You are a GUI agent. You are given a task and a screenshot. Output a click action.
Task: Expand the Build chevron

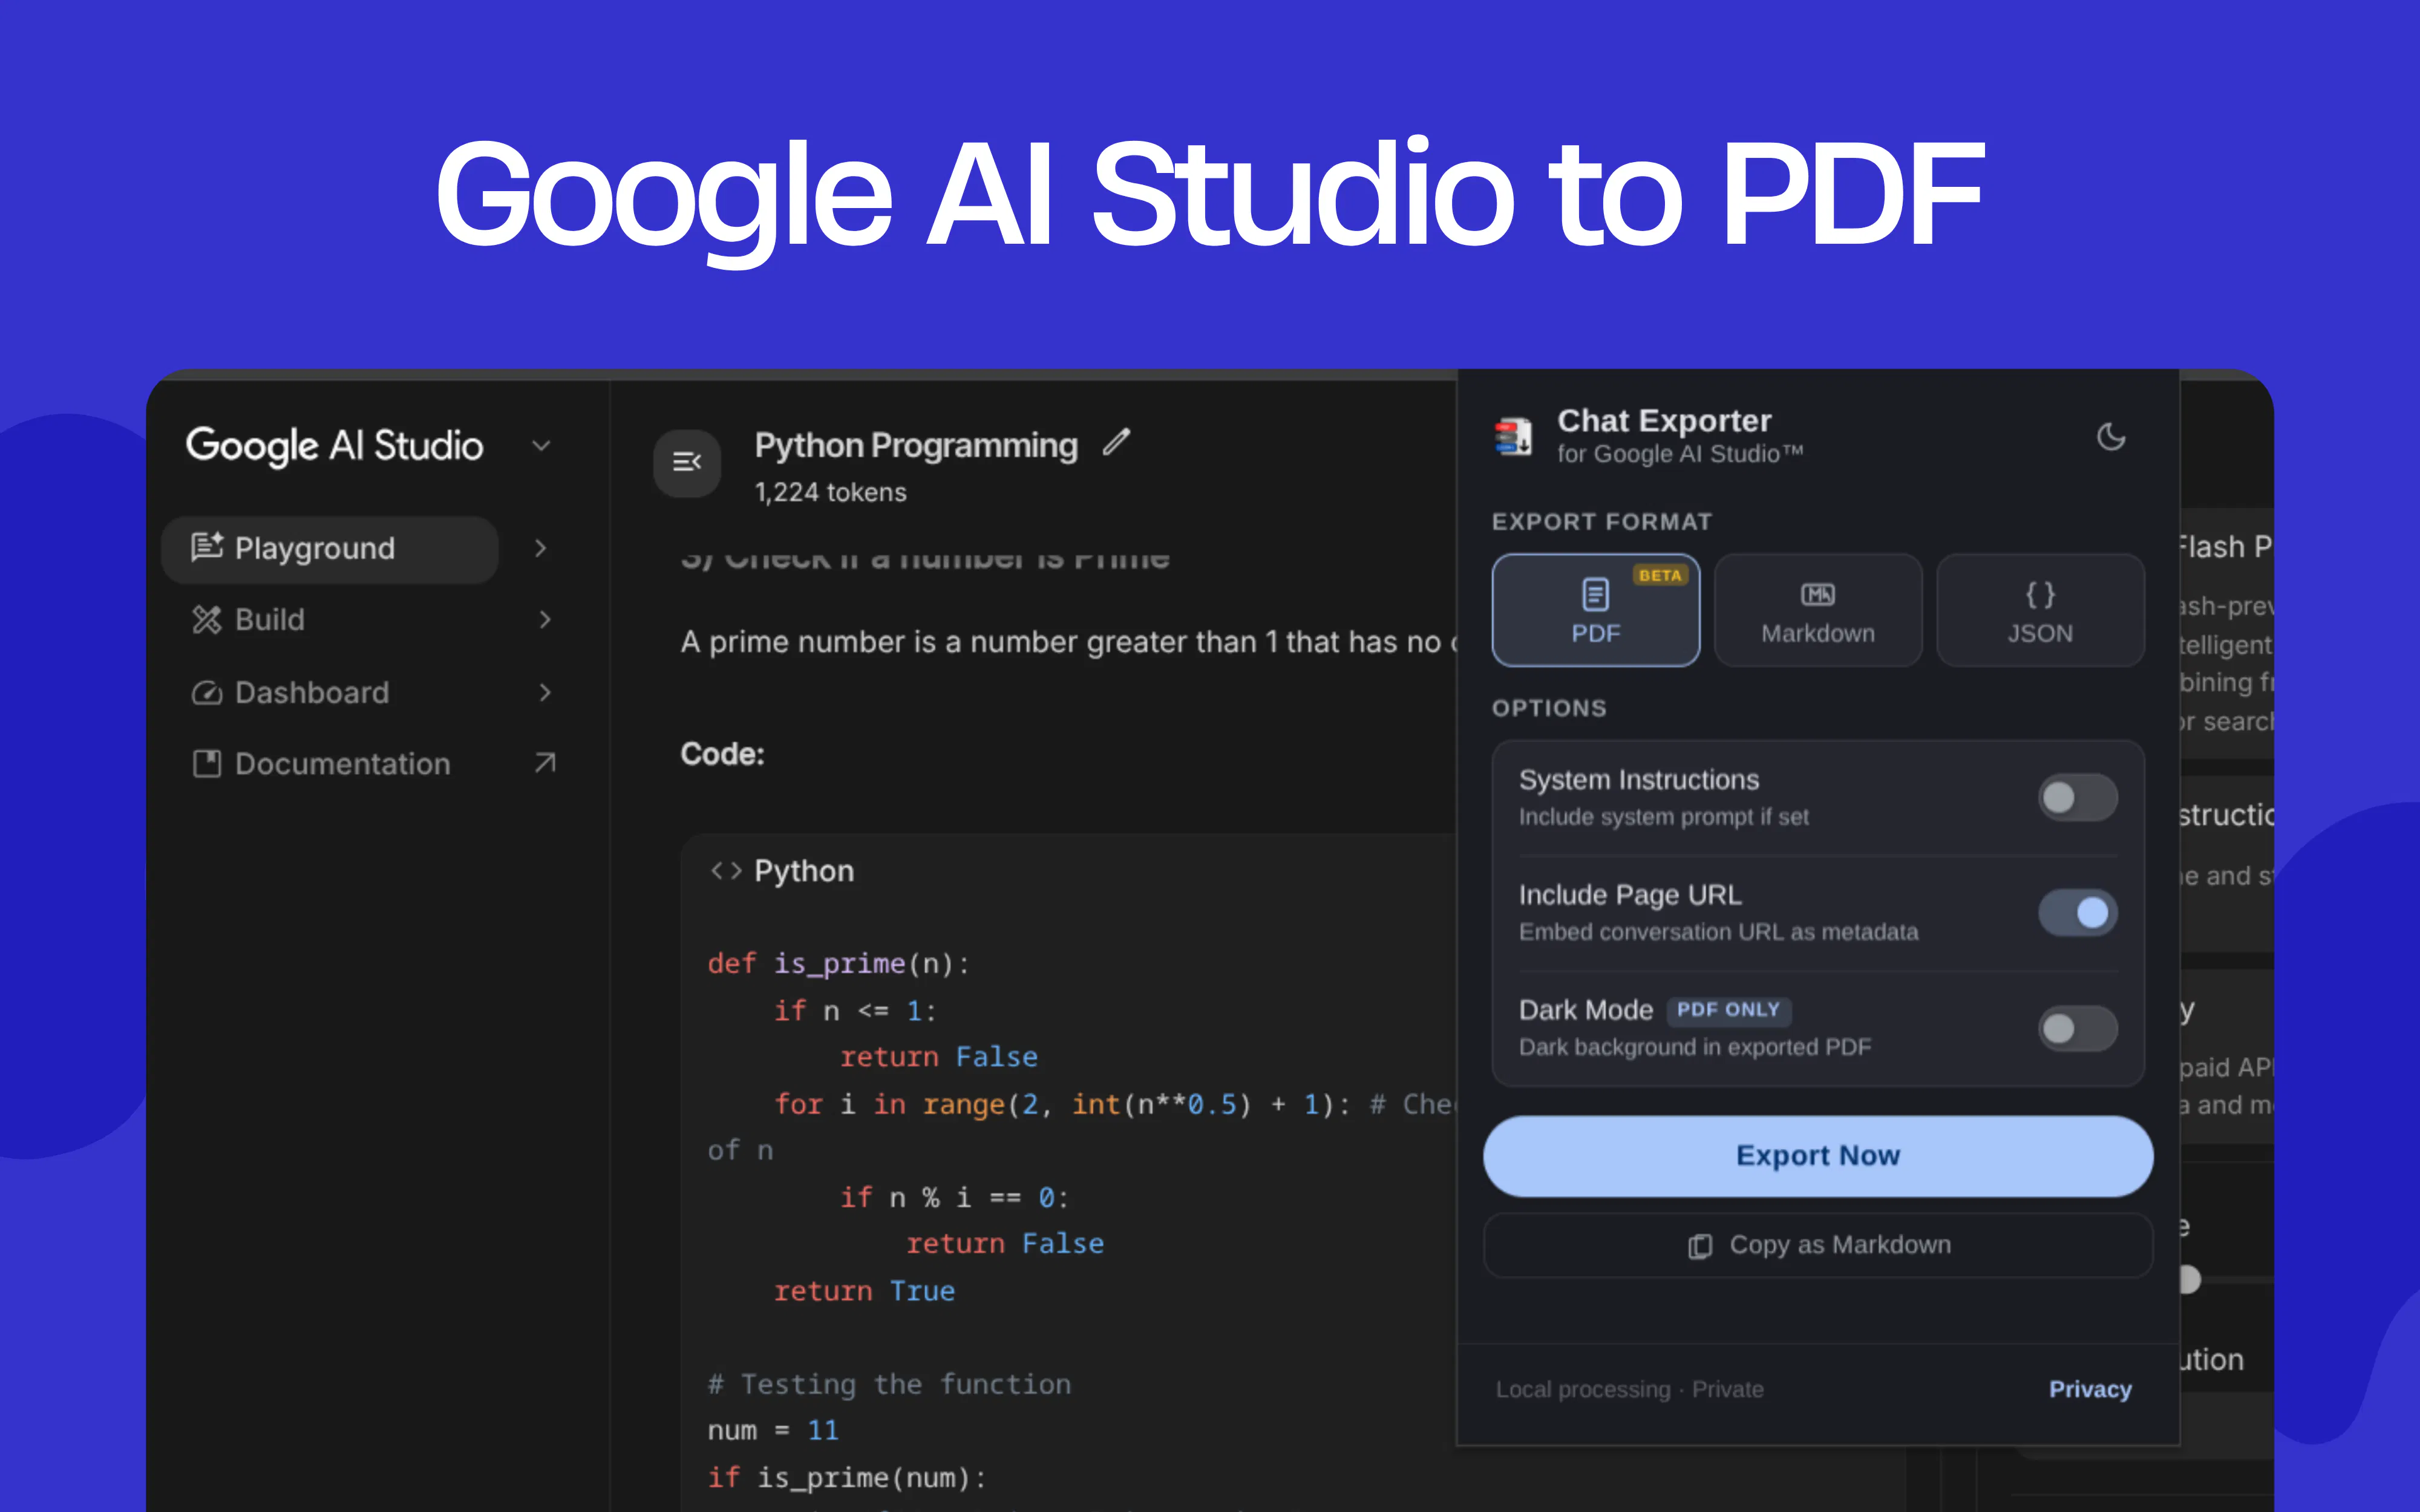coord(545,620)
